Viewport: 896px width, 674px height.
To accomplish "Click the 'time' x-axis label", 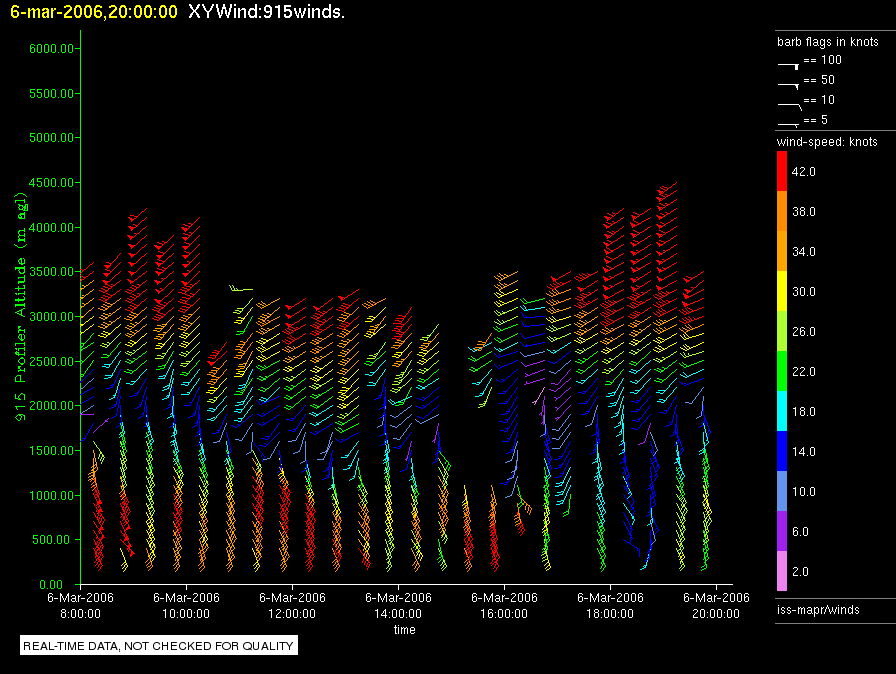I will click(405, 629).
